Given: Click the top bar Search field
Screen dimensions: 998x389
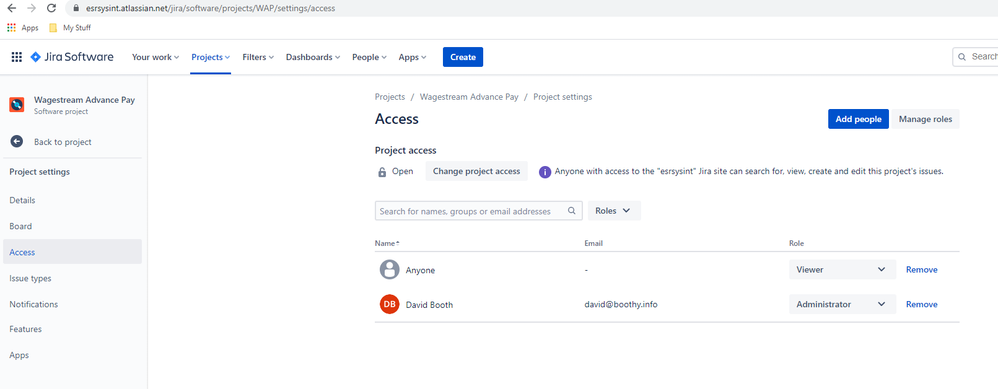Looking at the screenshot, I should (x=975, y=57).
